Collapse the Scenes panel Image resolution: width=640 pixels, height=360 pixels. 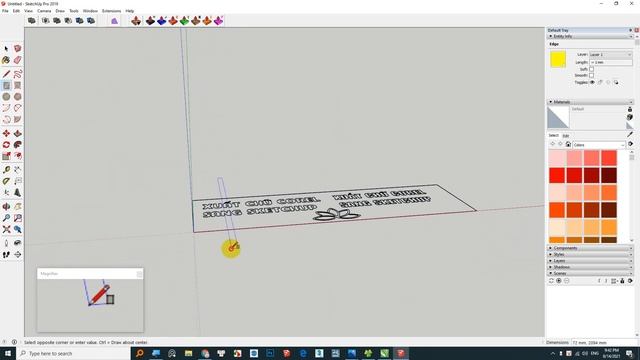(590, 273)
